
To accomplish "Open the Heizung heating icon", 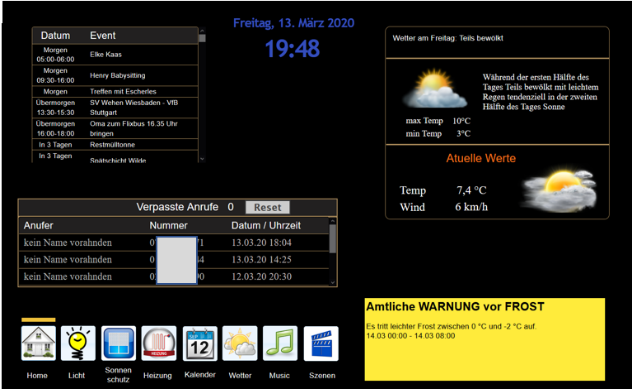I will (159, 343).
